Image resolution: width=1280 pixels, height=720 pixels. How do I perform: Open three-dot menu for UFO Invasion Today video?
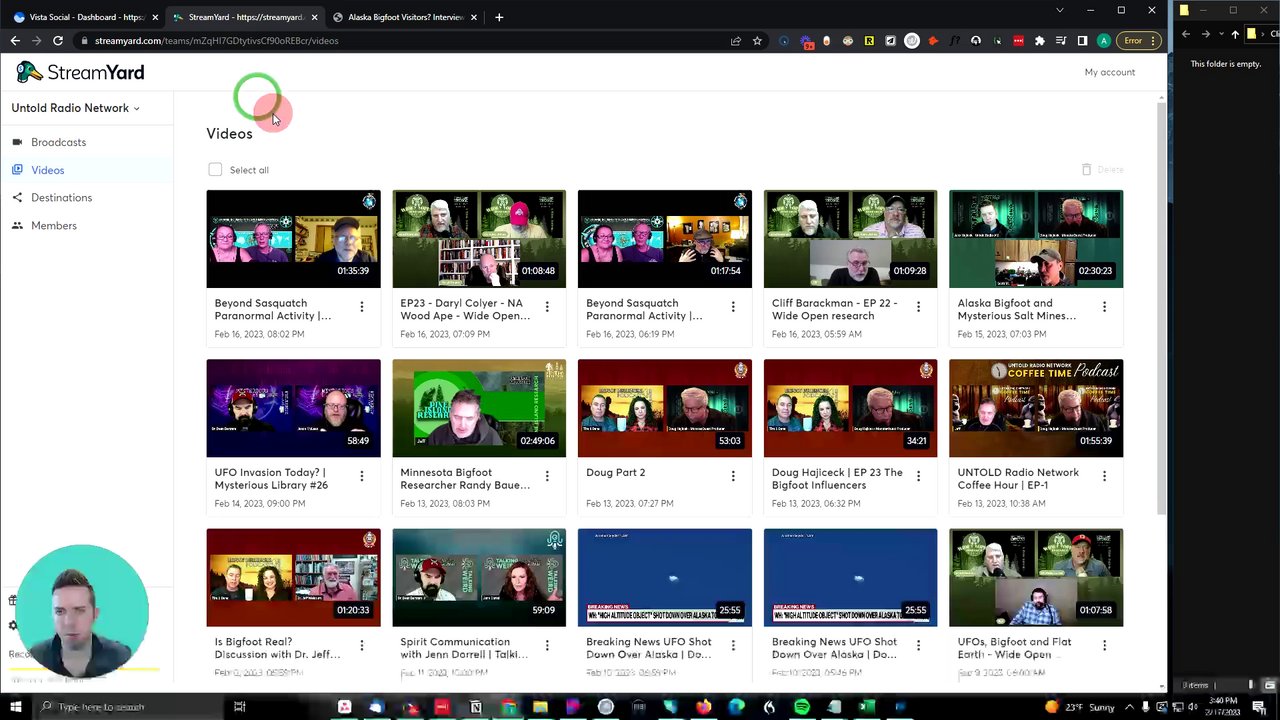pos(362,476)
